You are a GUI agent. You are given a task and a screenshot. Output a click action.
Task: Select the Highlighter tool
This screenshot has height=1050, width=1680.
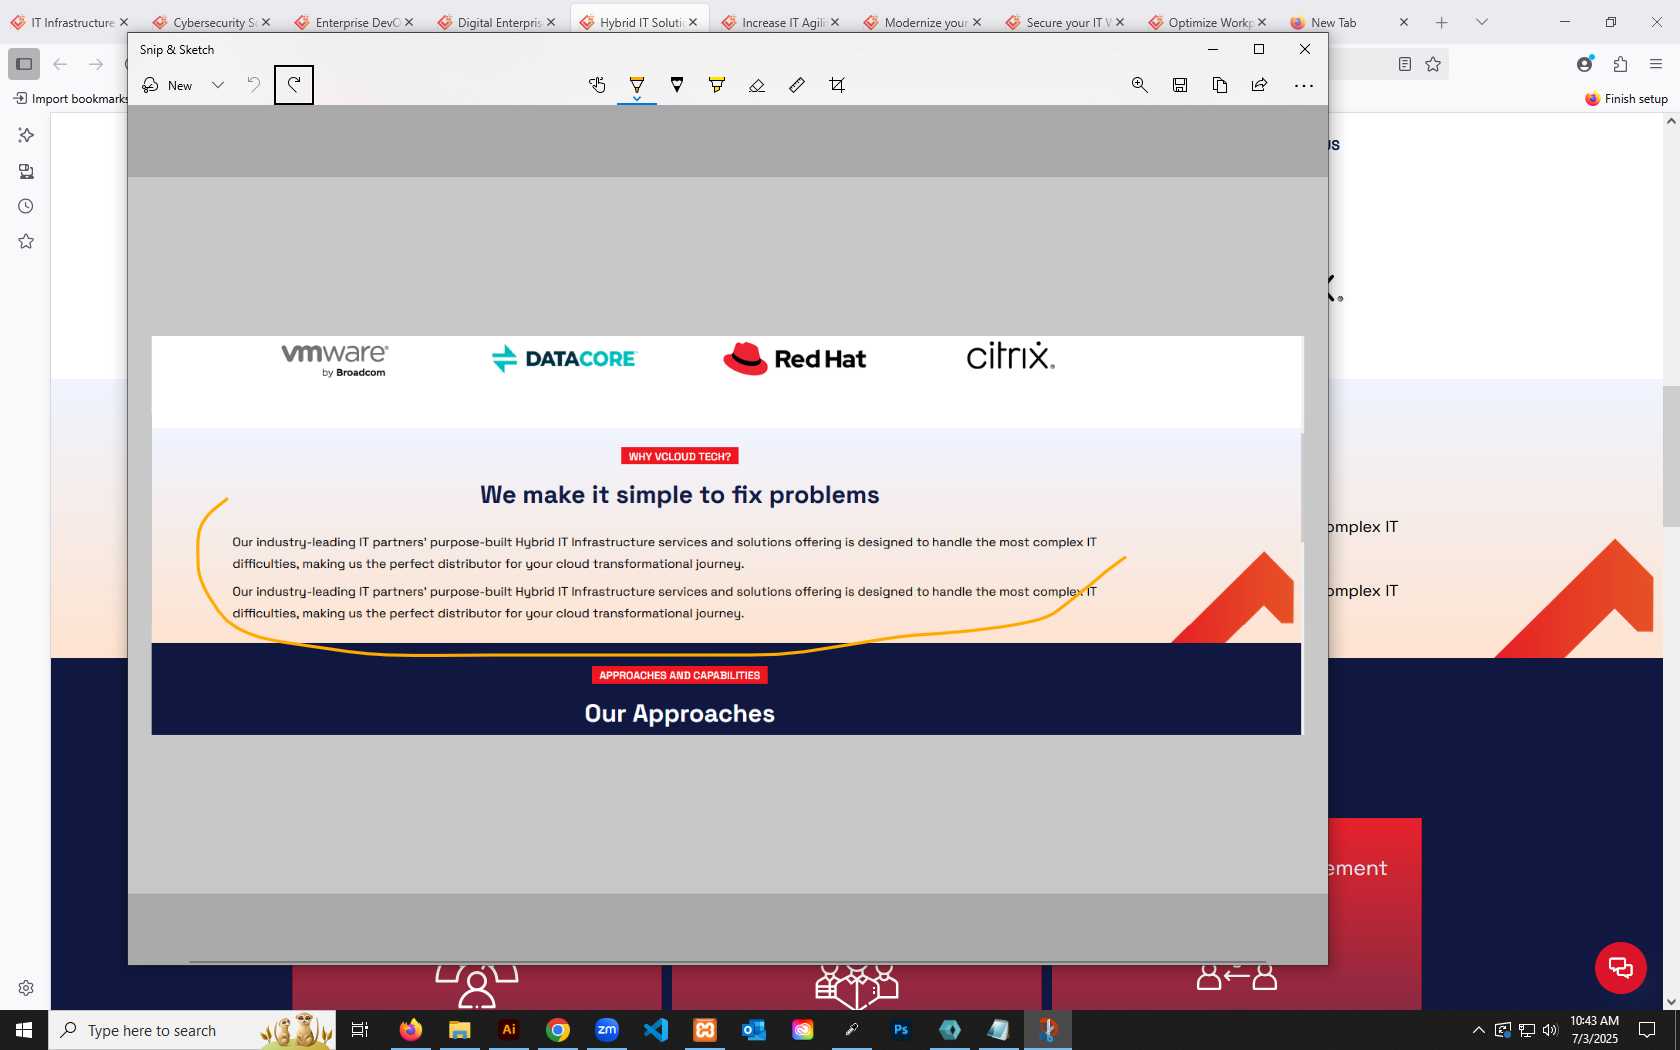pos(717,85)
